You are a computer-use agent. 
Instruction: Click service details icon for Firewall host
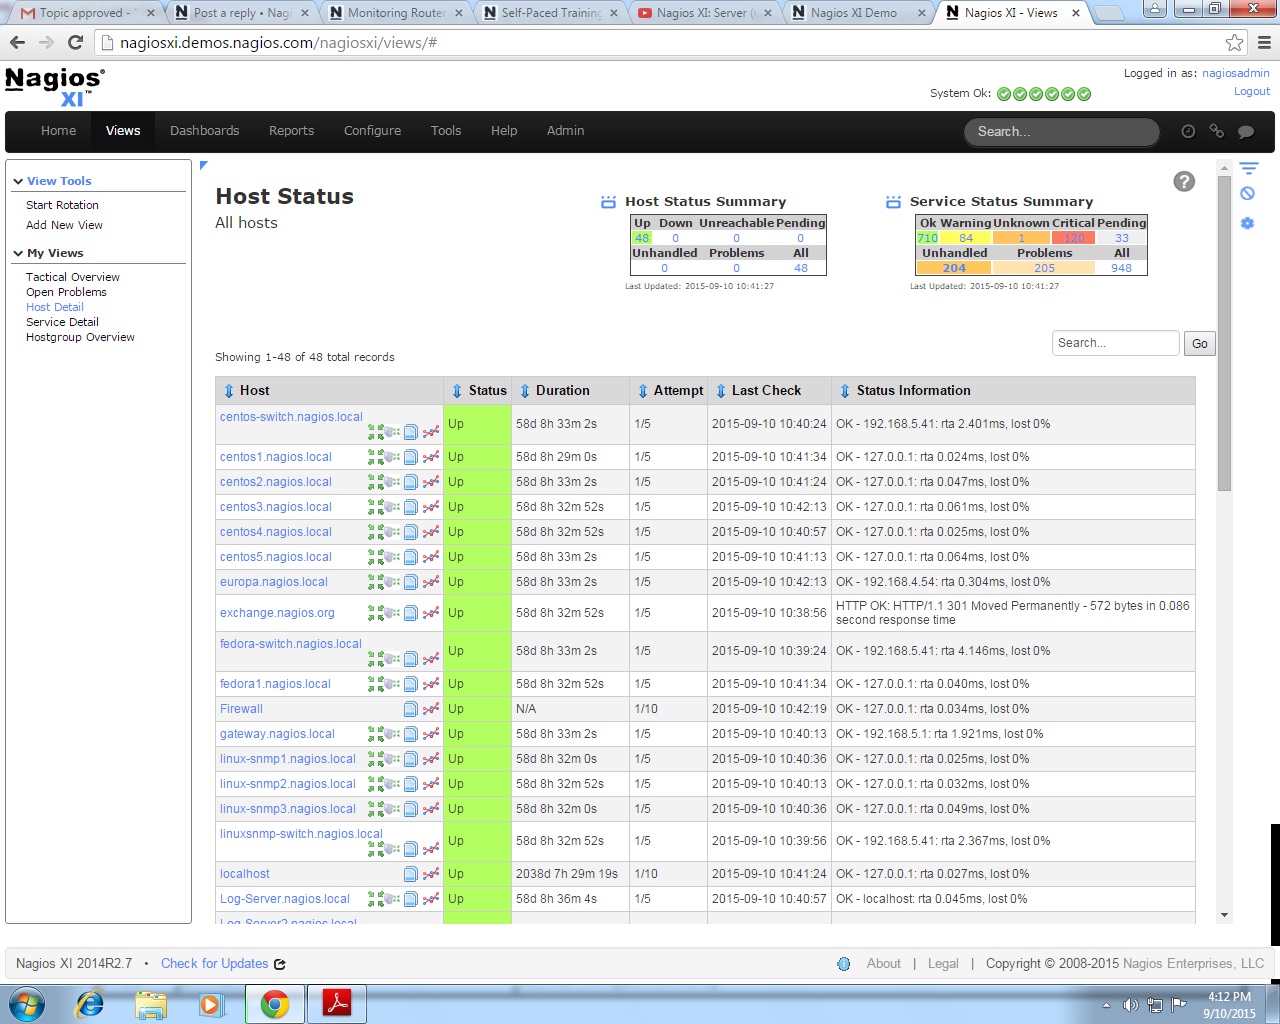pyautogui.click(x=410, y=709)
